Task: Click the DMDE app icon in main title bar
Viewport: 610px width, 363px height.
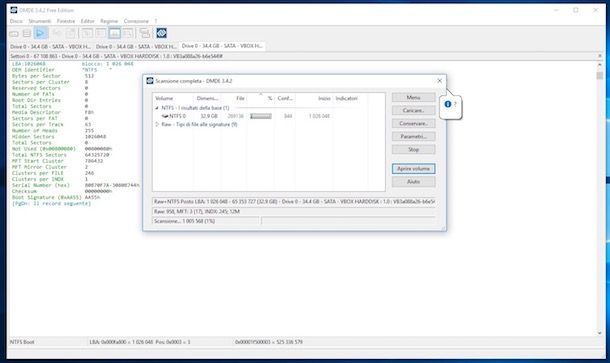Action: click(x=14, y=10)
